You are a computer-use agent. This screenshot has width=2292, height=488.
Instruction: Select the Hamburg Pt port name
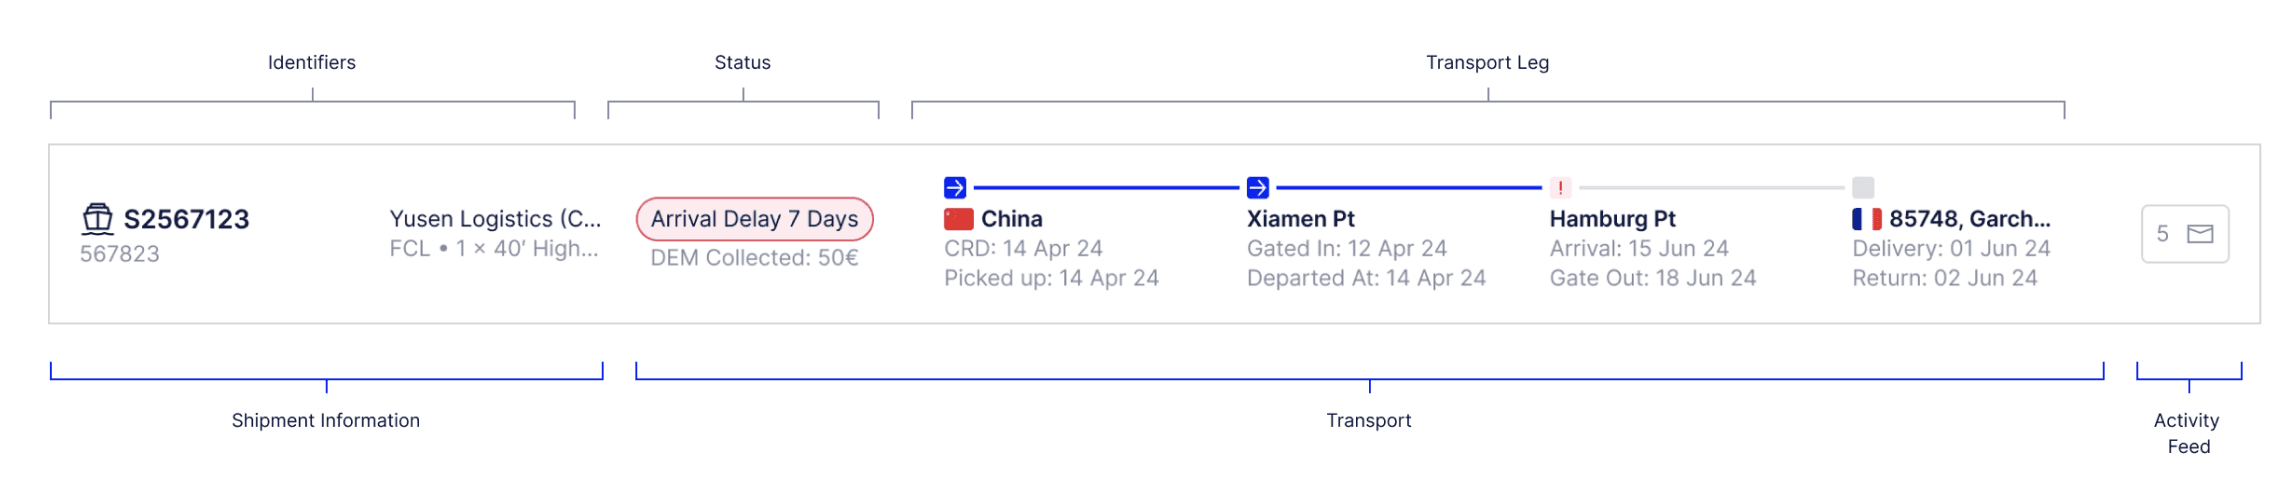click(x=1612, y=219)
